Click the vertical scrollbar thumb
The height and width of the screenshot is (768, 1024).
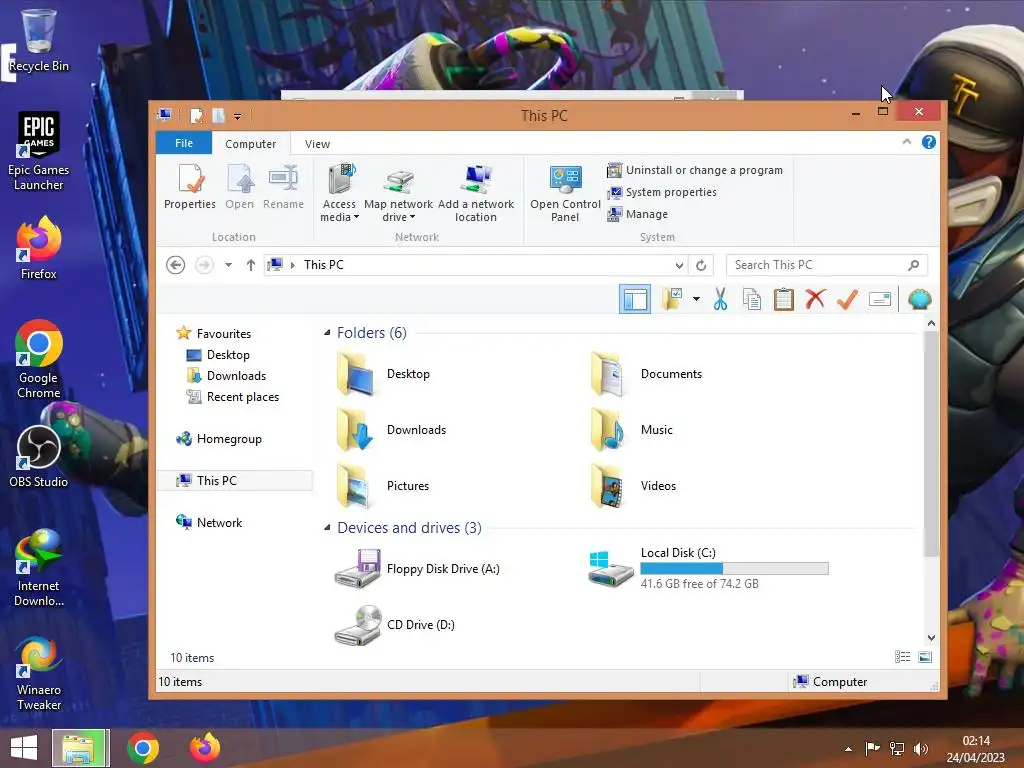931,444
